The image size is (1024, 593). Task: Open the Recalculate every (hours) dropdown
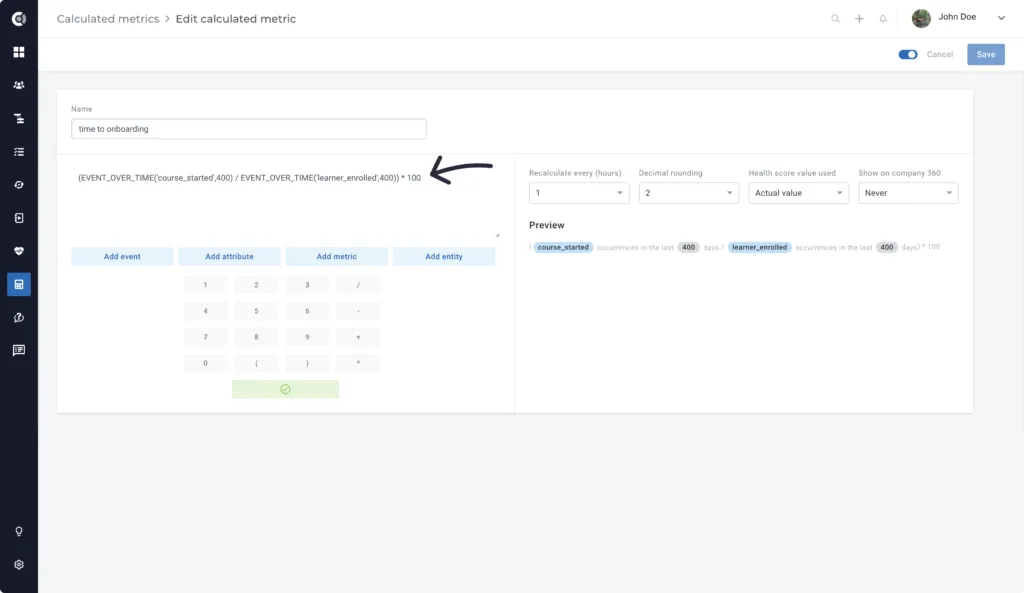pos(579,193)
